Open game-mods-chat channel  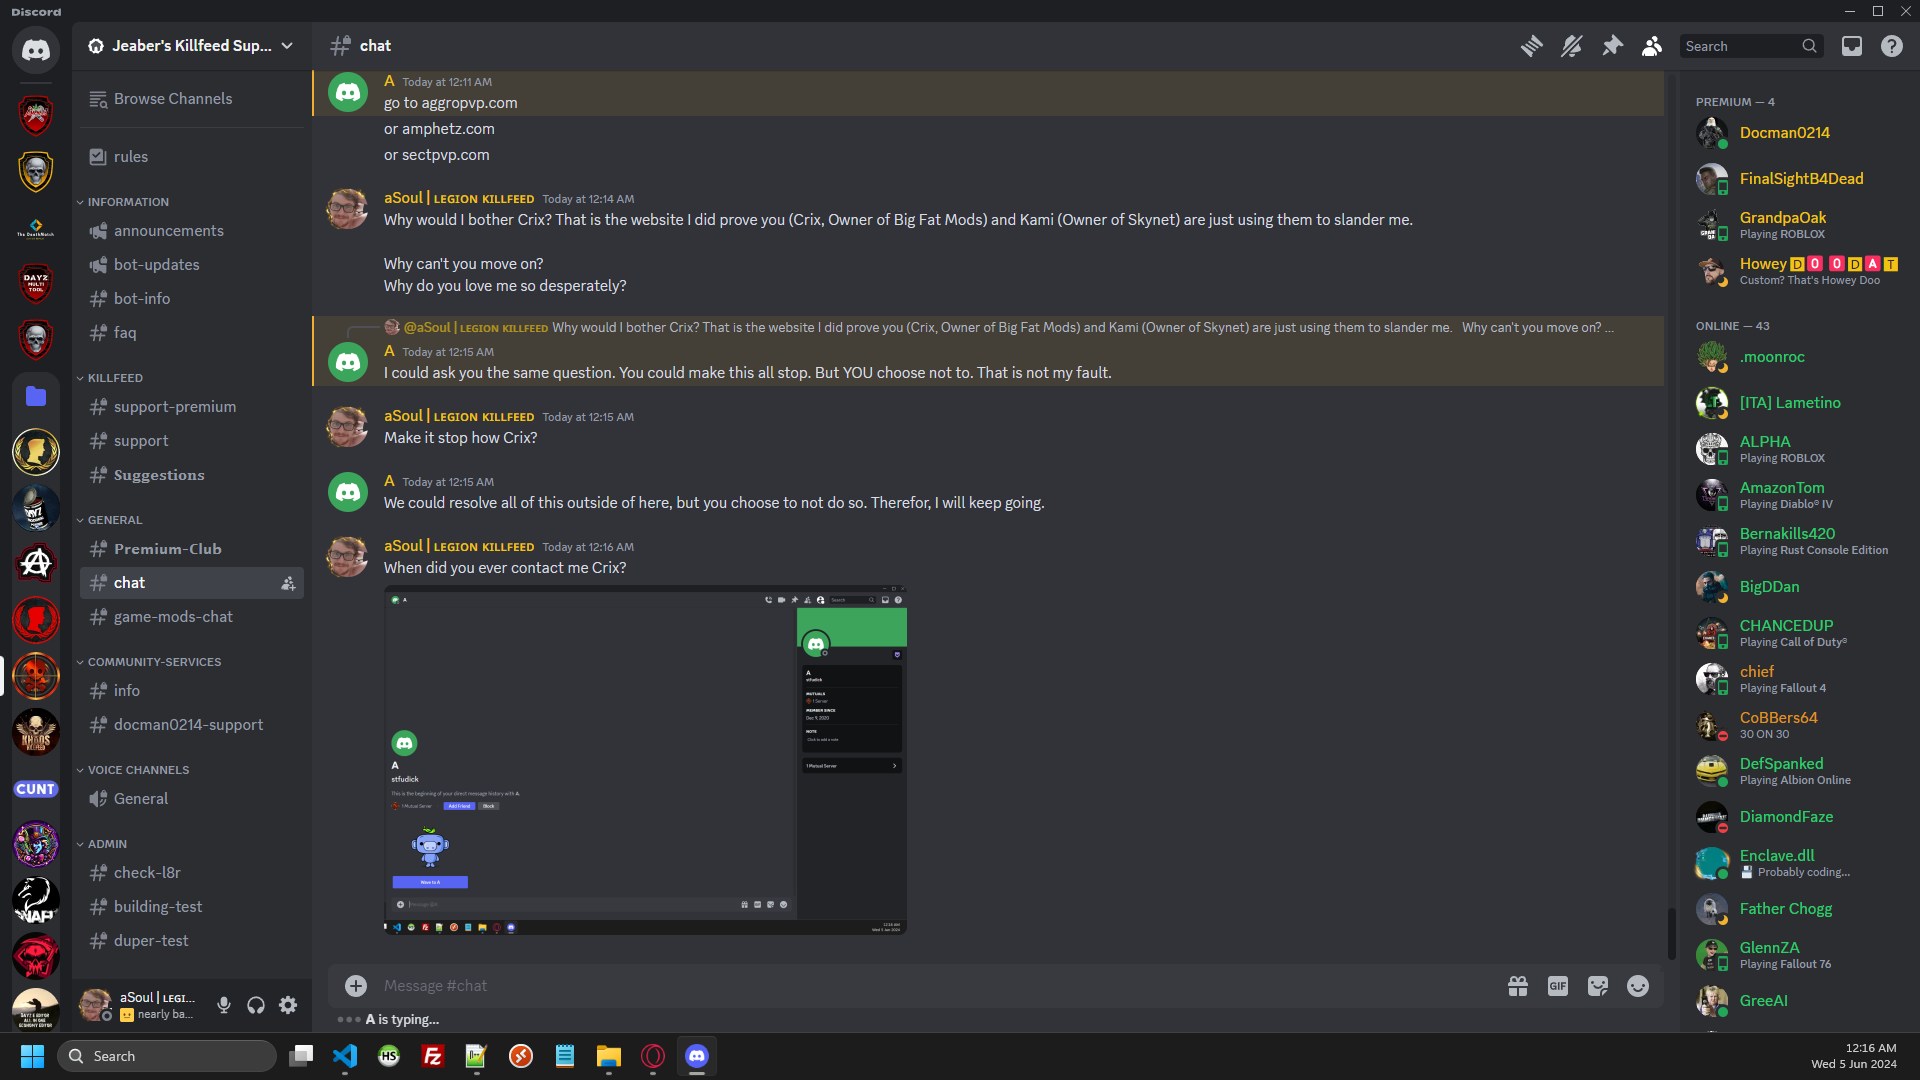click(x=192, y=617)
